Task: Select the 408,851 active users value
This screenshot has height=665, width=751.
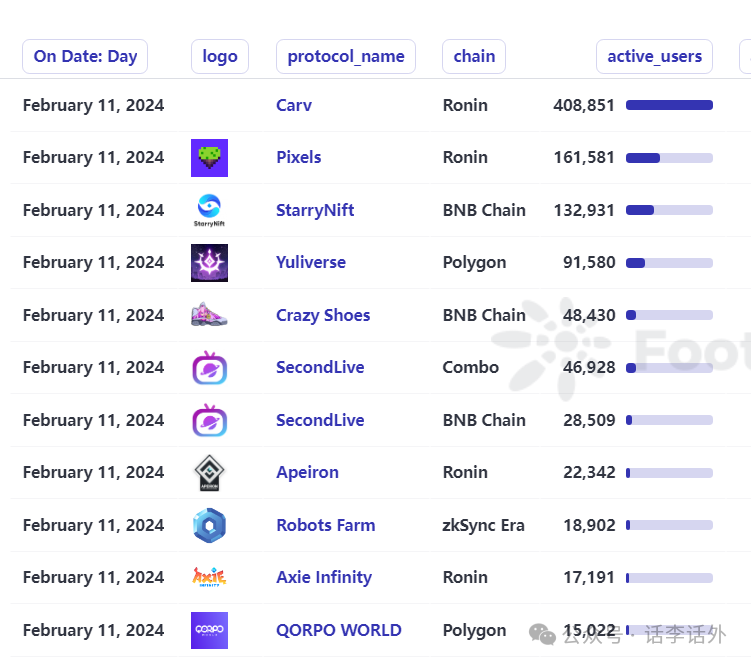Action: click(584, 105)
